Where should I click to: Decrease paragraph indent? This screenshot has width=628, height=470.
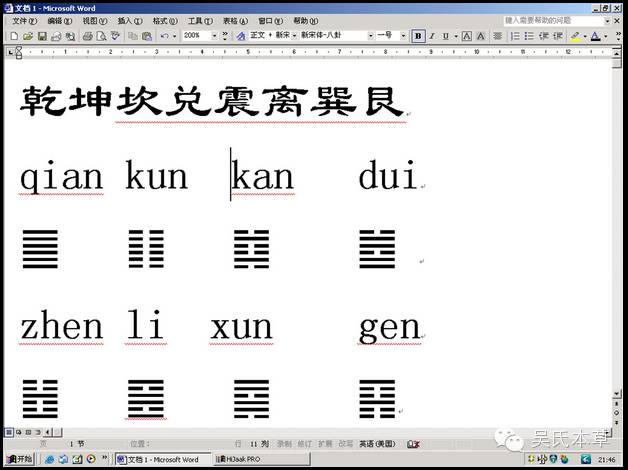point(543,36)
